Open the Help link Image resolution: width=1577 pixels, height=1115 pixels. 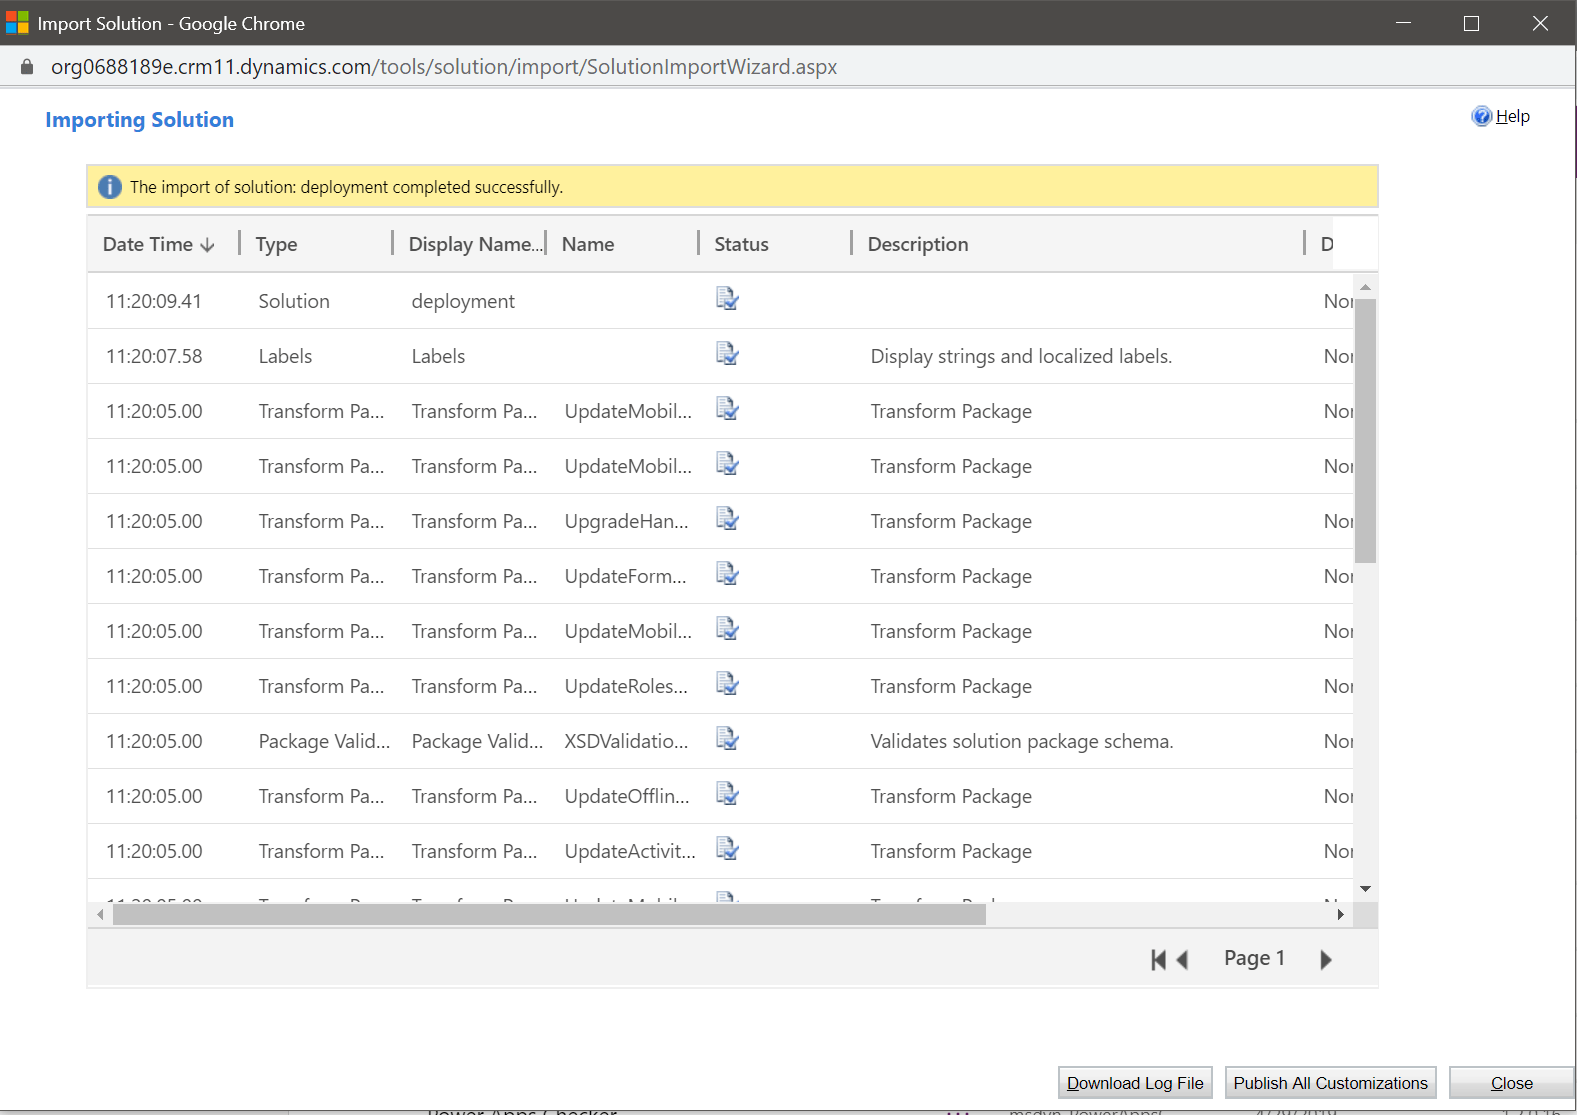pos(1512,116)
